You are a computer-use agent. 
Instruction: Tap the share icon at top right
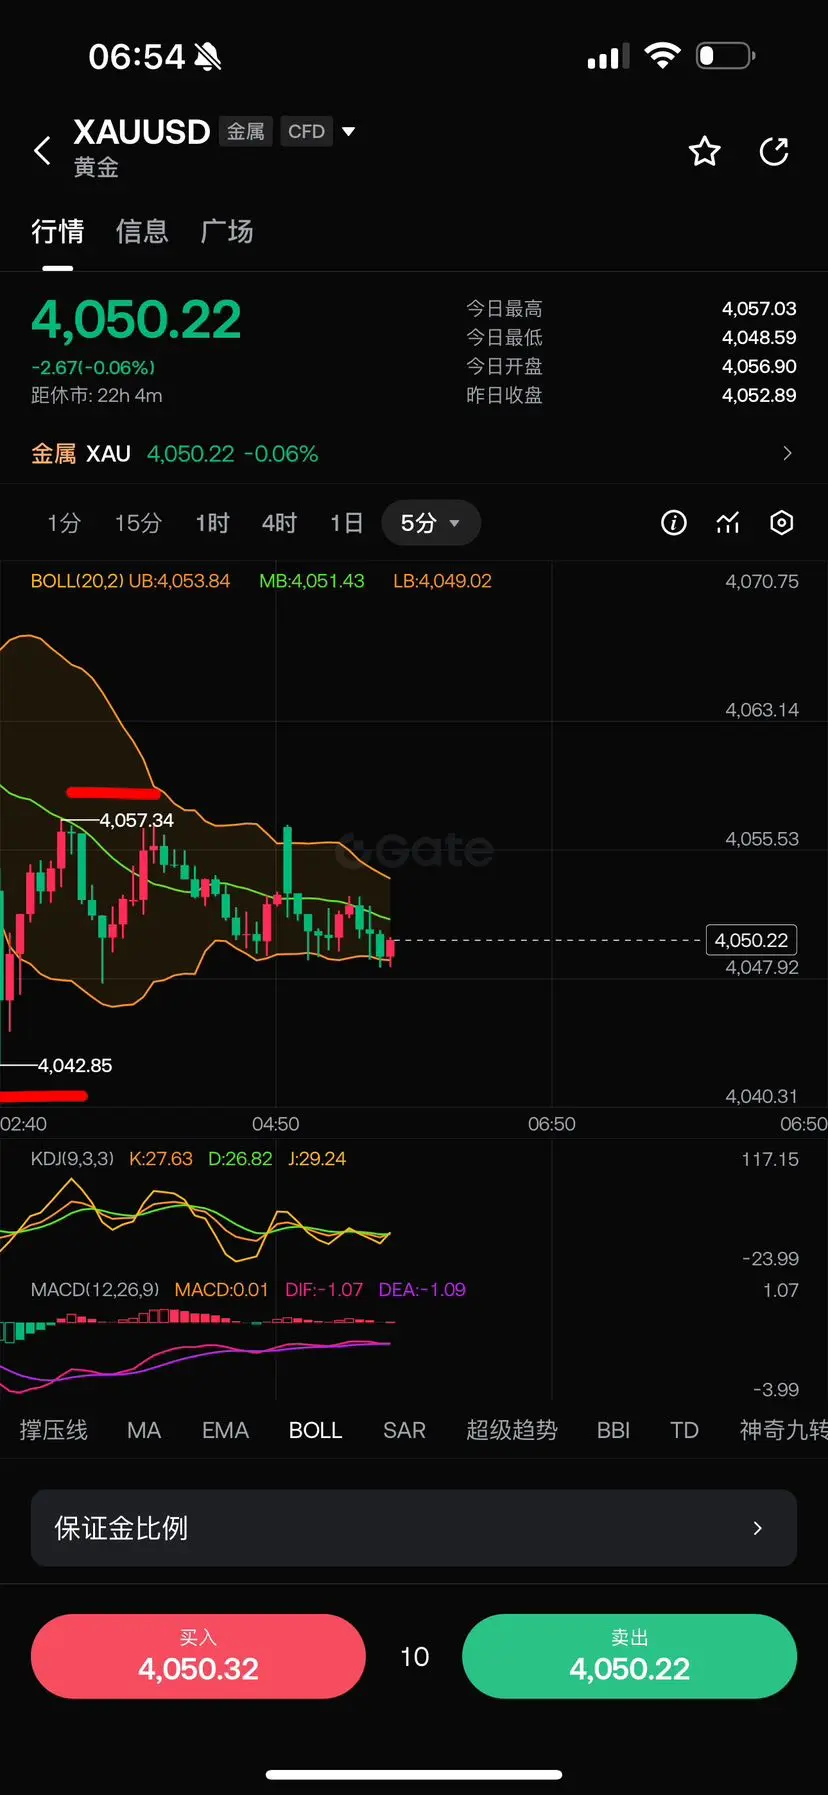pyautogui.click(x=774, y=151)
